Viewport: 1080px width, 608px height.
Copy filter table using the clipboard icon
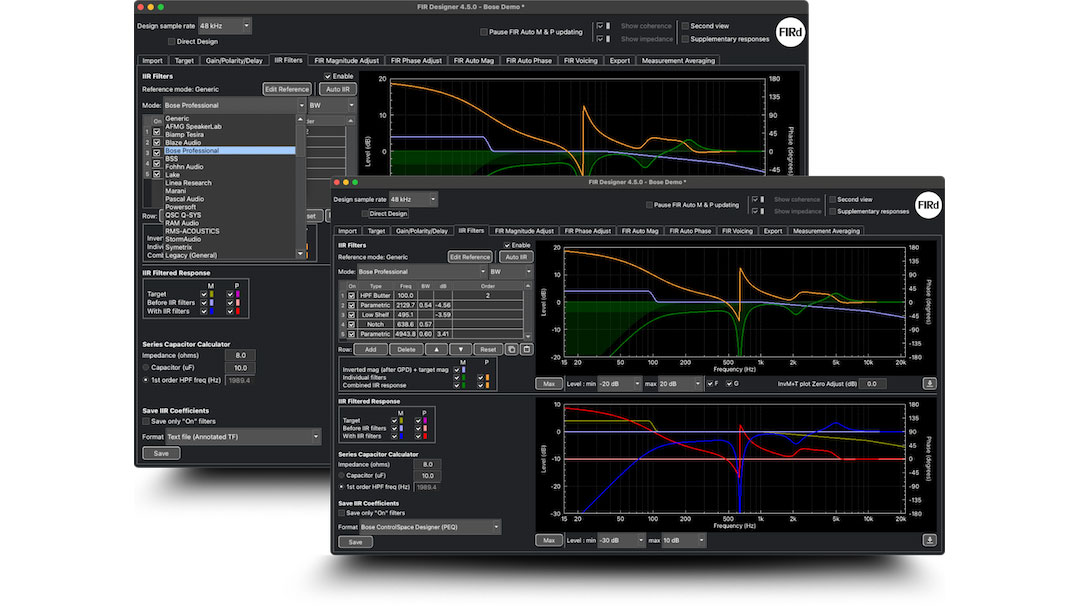pos(512,349)
